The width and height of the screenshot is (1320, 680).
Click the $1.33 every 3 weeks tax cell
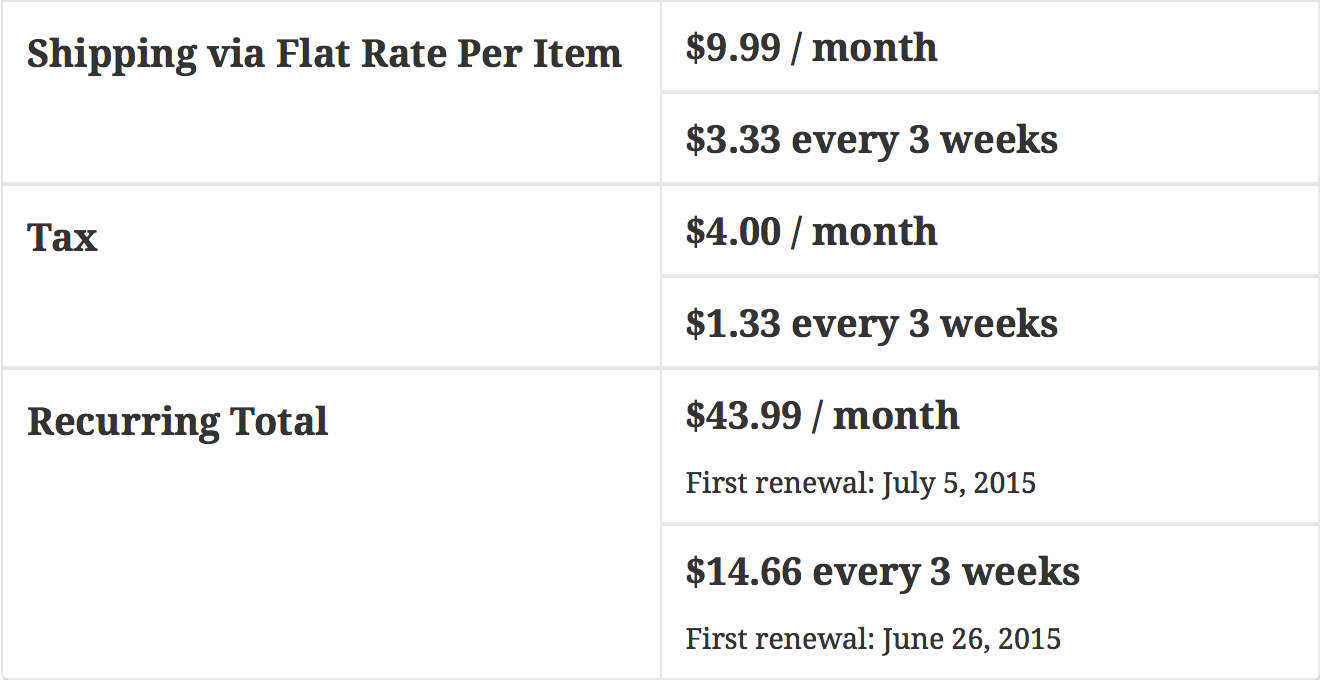pos(871,323)
